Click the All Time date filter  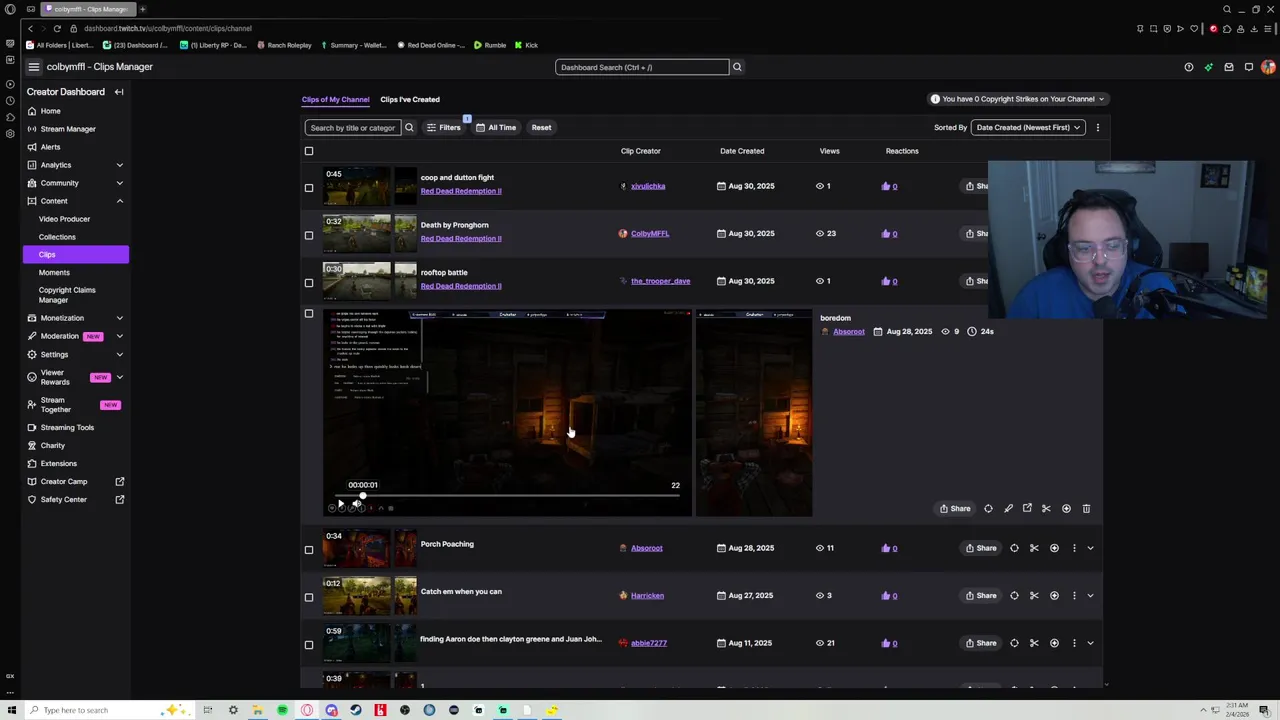point(496,127)
